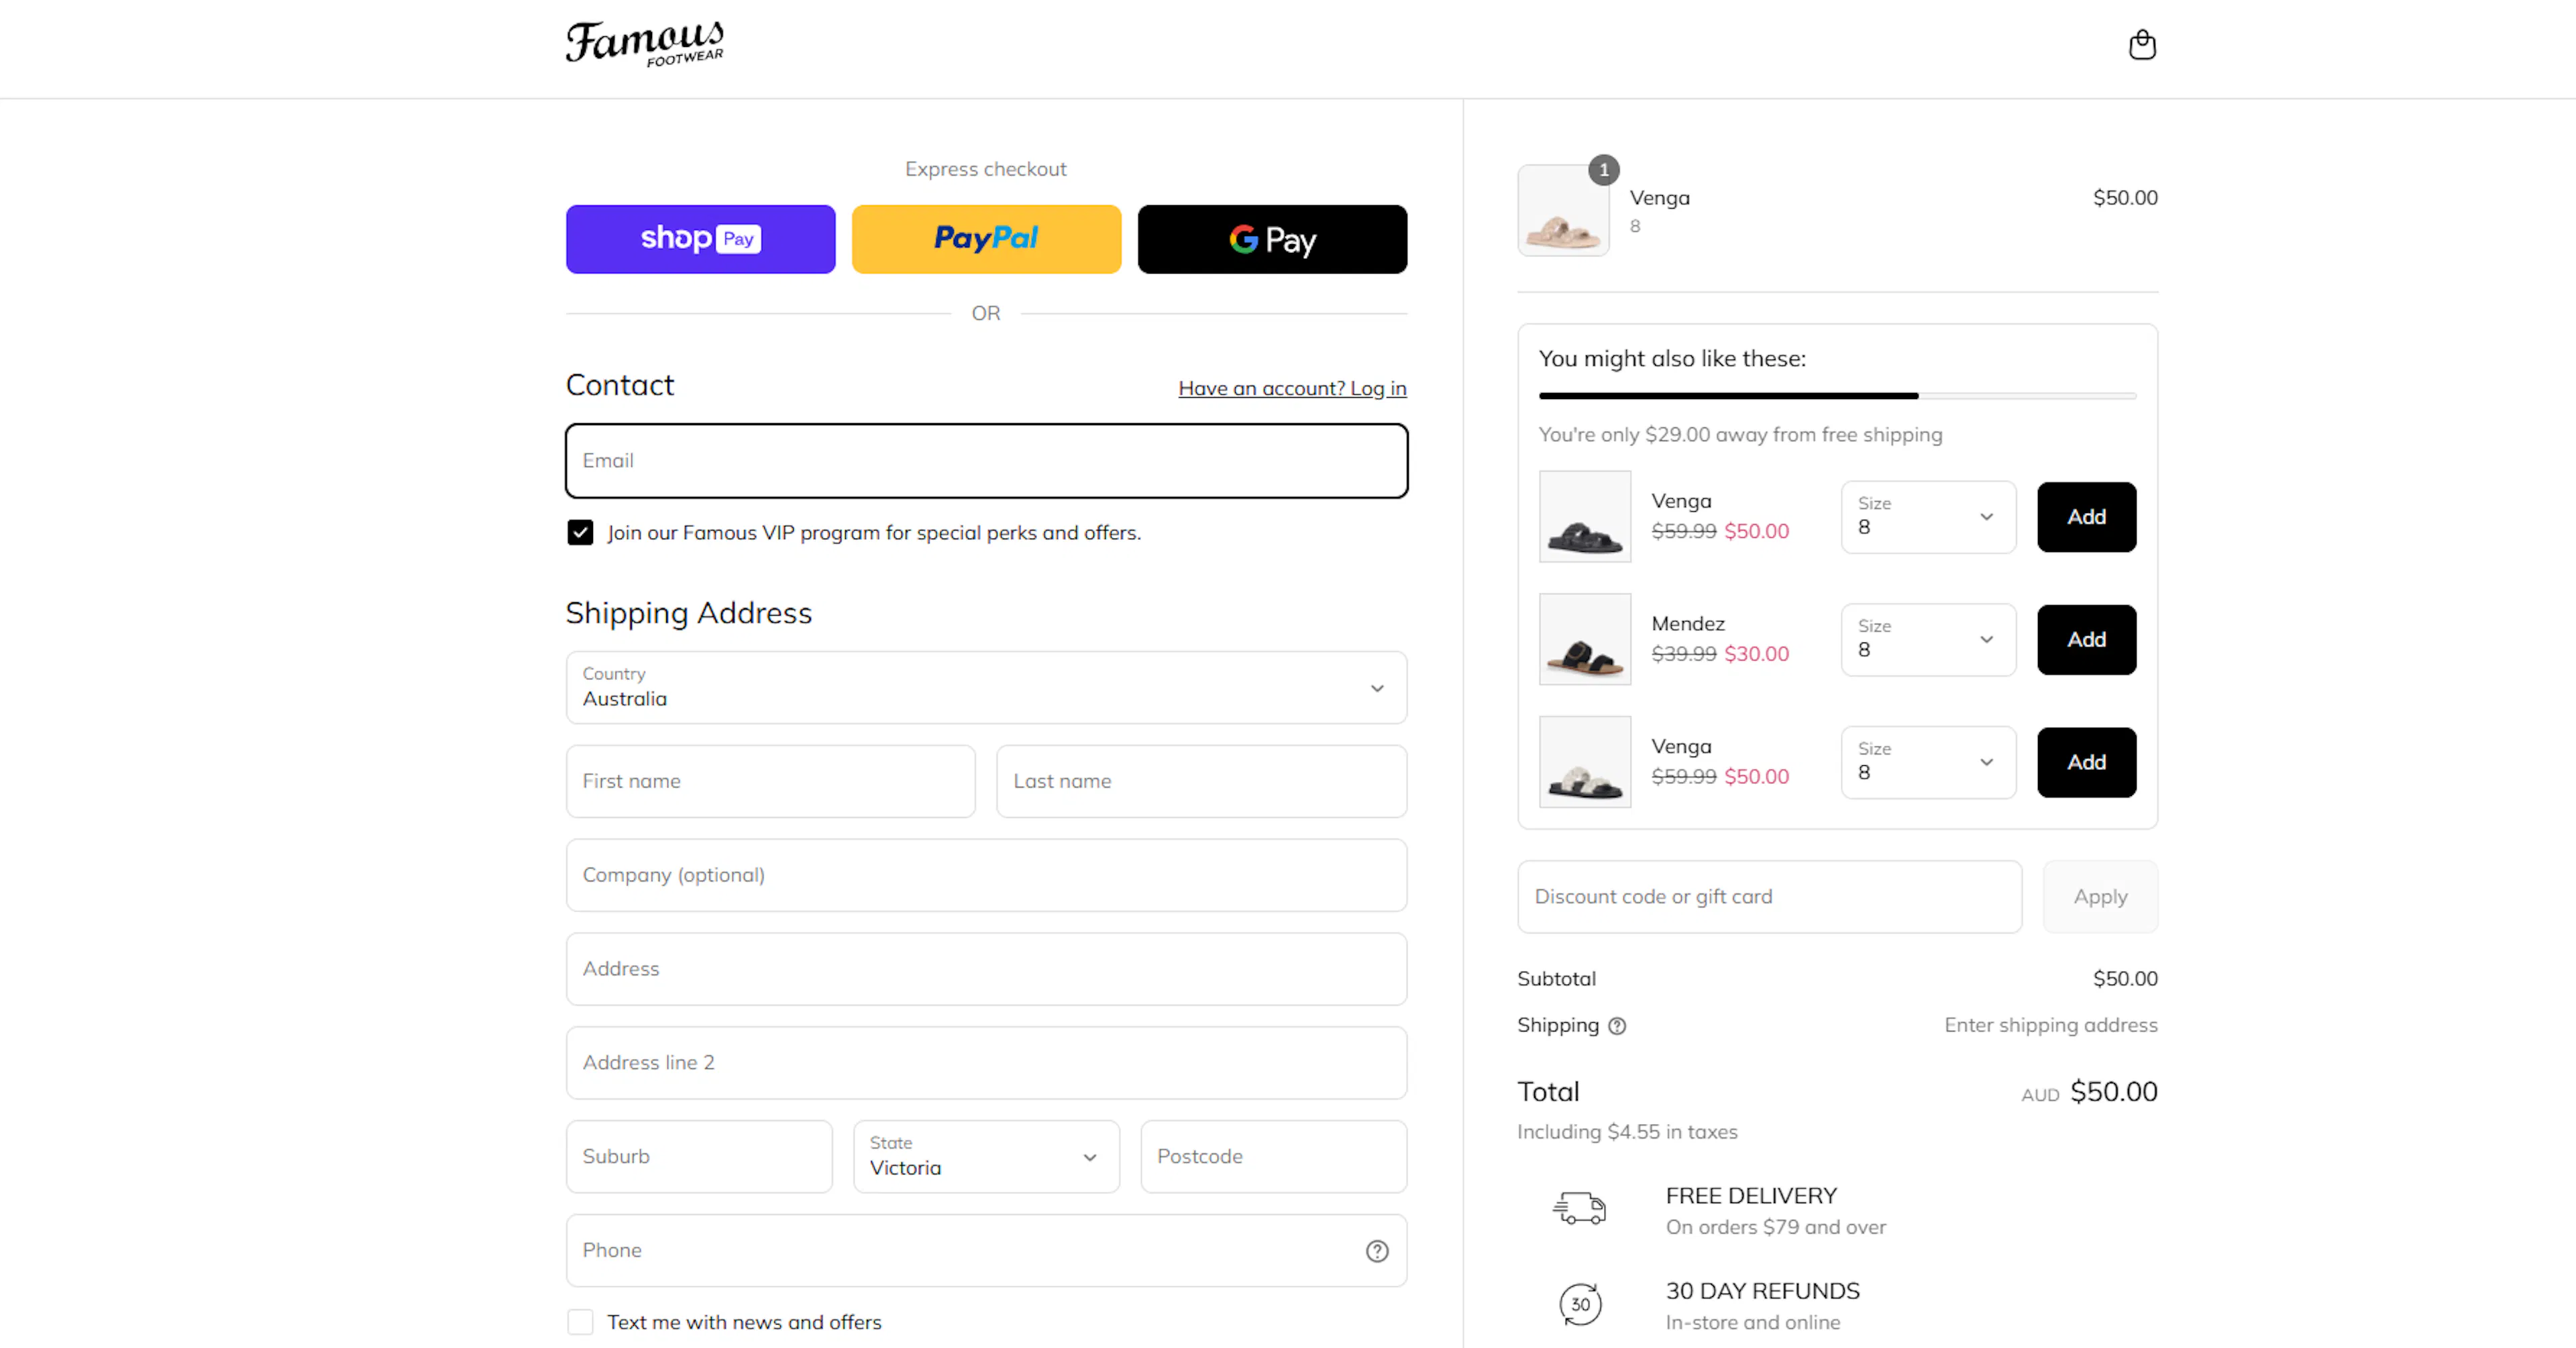Pay with Shop Pay
Screen dimensions: 2576x1348
[x=700, y=239]
